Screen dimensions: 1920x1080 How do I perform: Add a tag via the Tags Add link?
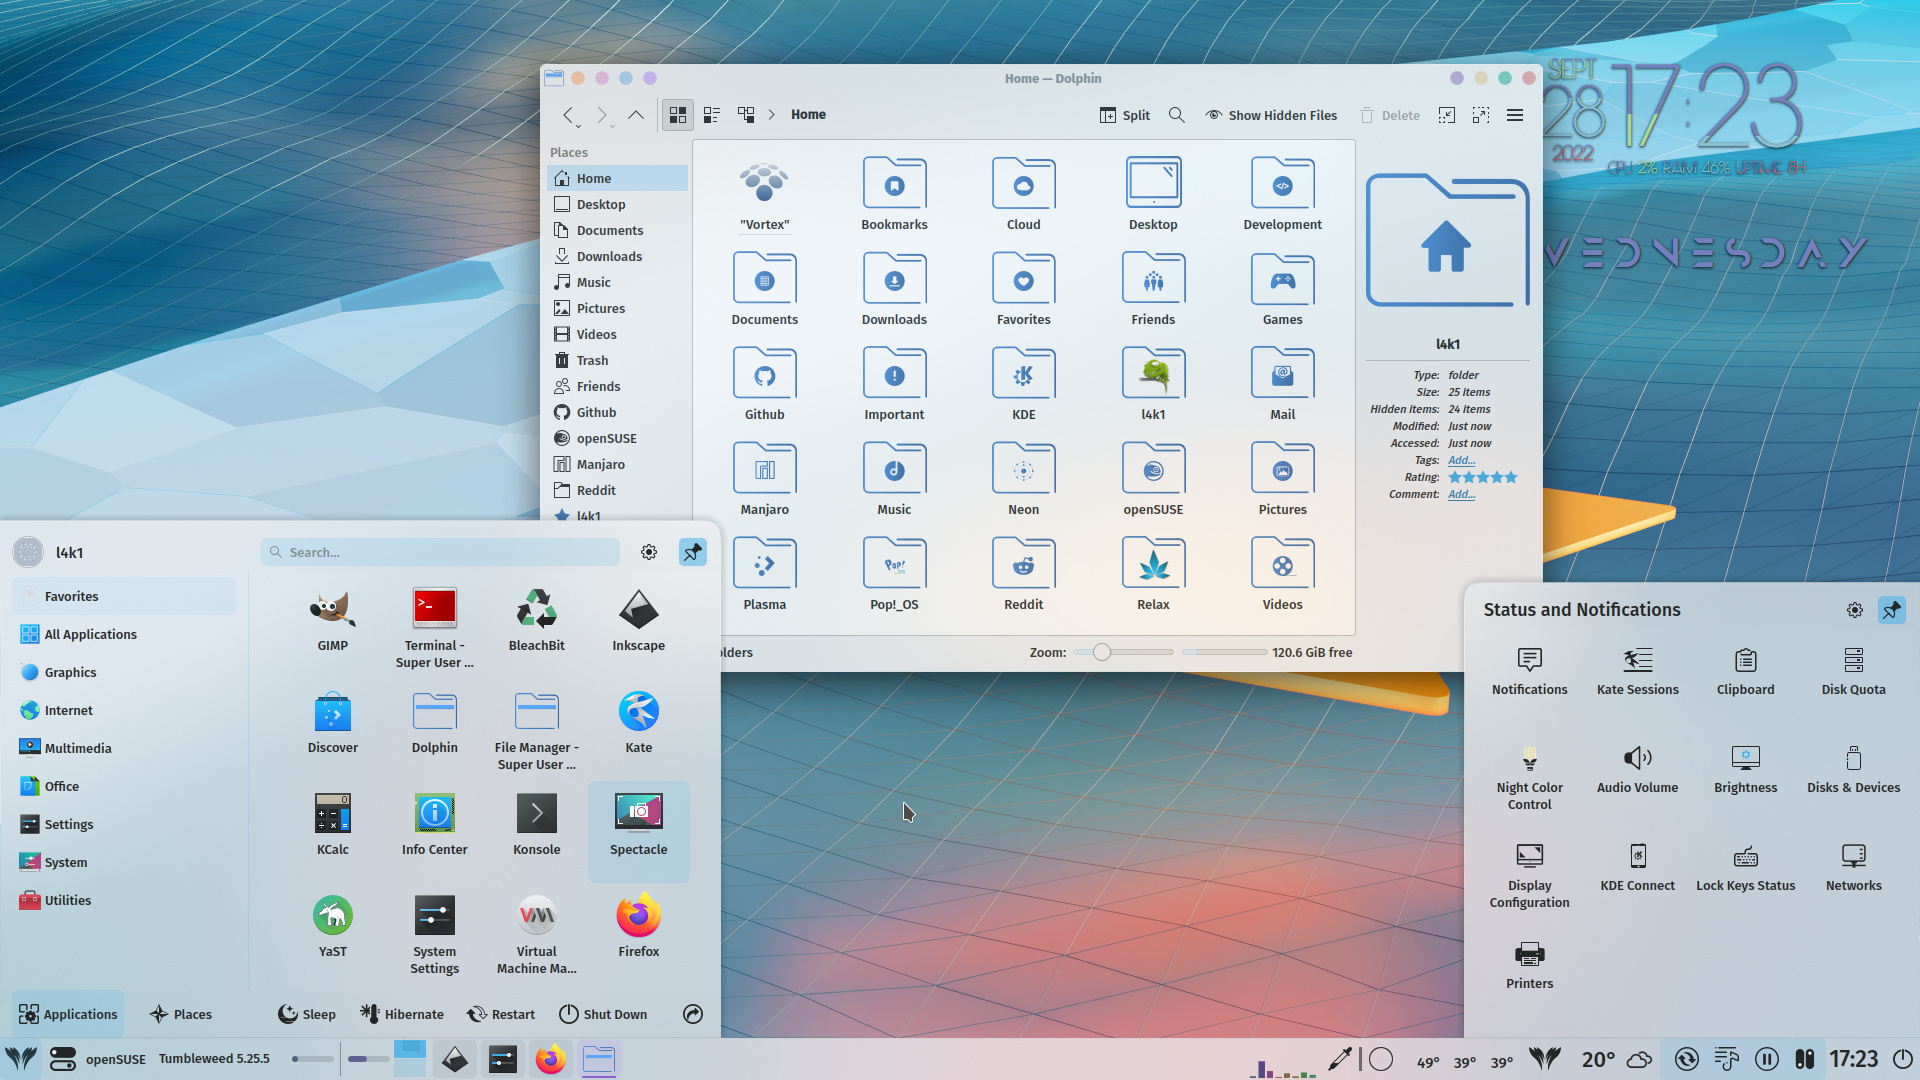point(1461,460)
